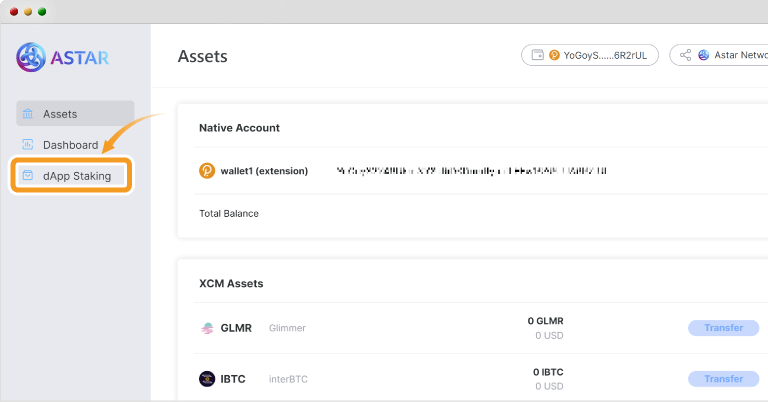Click the Assets page title
Image resolution: width=768 pixels, height=402 pixels.
(202, 56)
